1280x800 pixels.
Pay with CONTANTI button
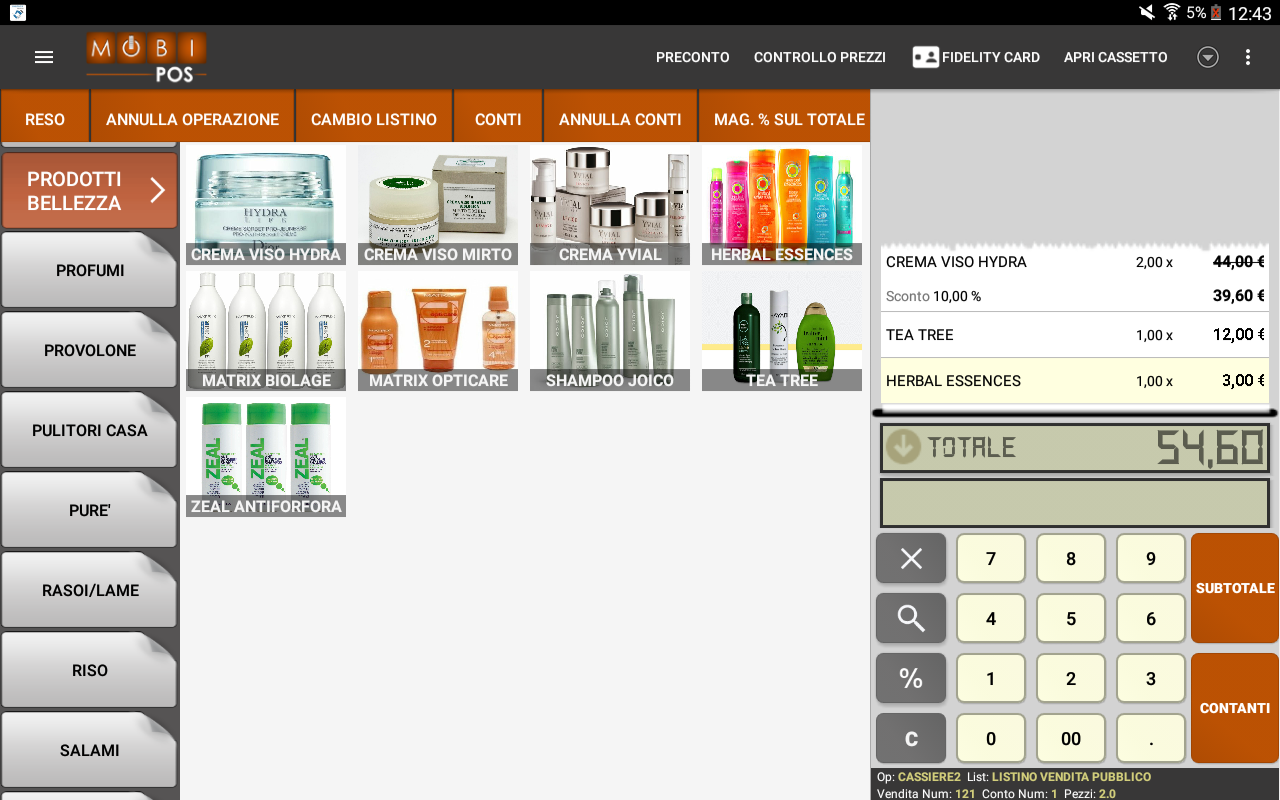(1235, 708)
